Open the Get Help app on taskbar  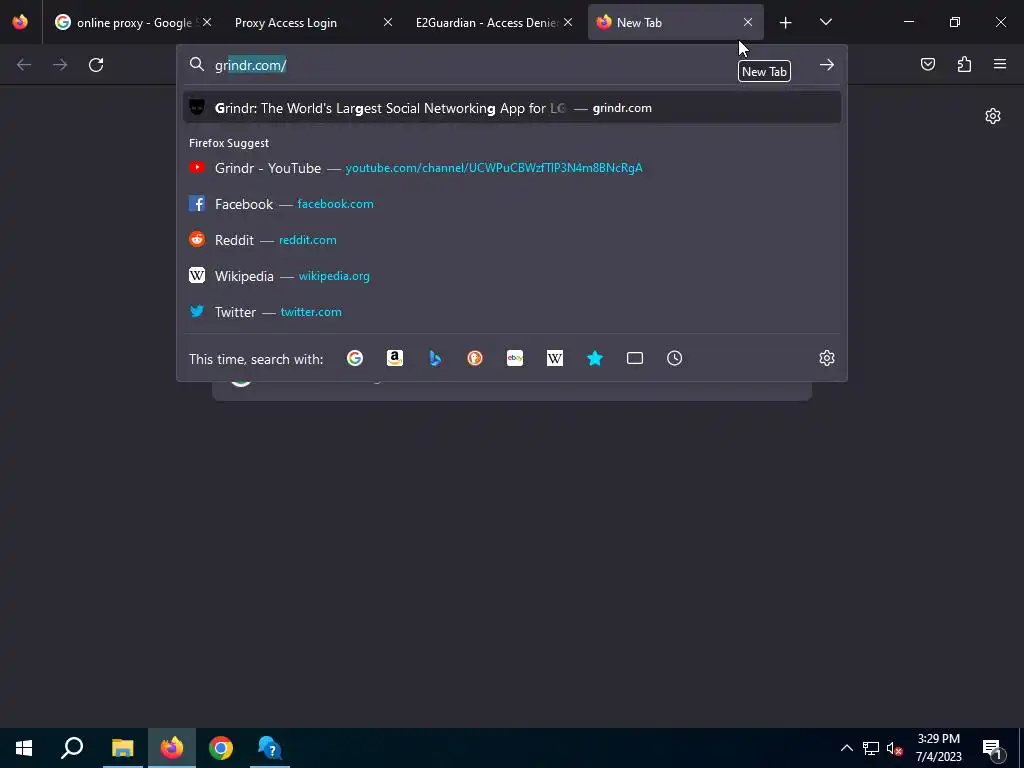270,748
